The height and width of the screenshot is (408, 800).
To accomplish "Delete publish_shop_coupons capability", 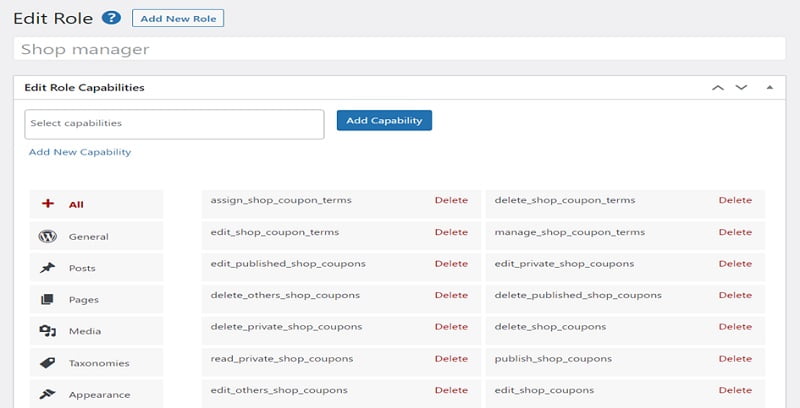I will point(735,359).
